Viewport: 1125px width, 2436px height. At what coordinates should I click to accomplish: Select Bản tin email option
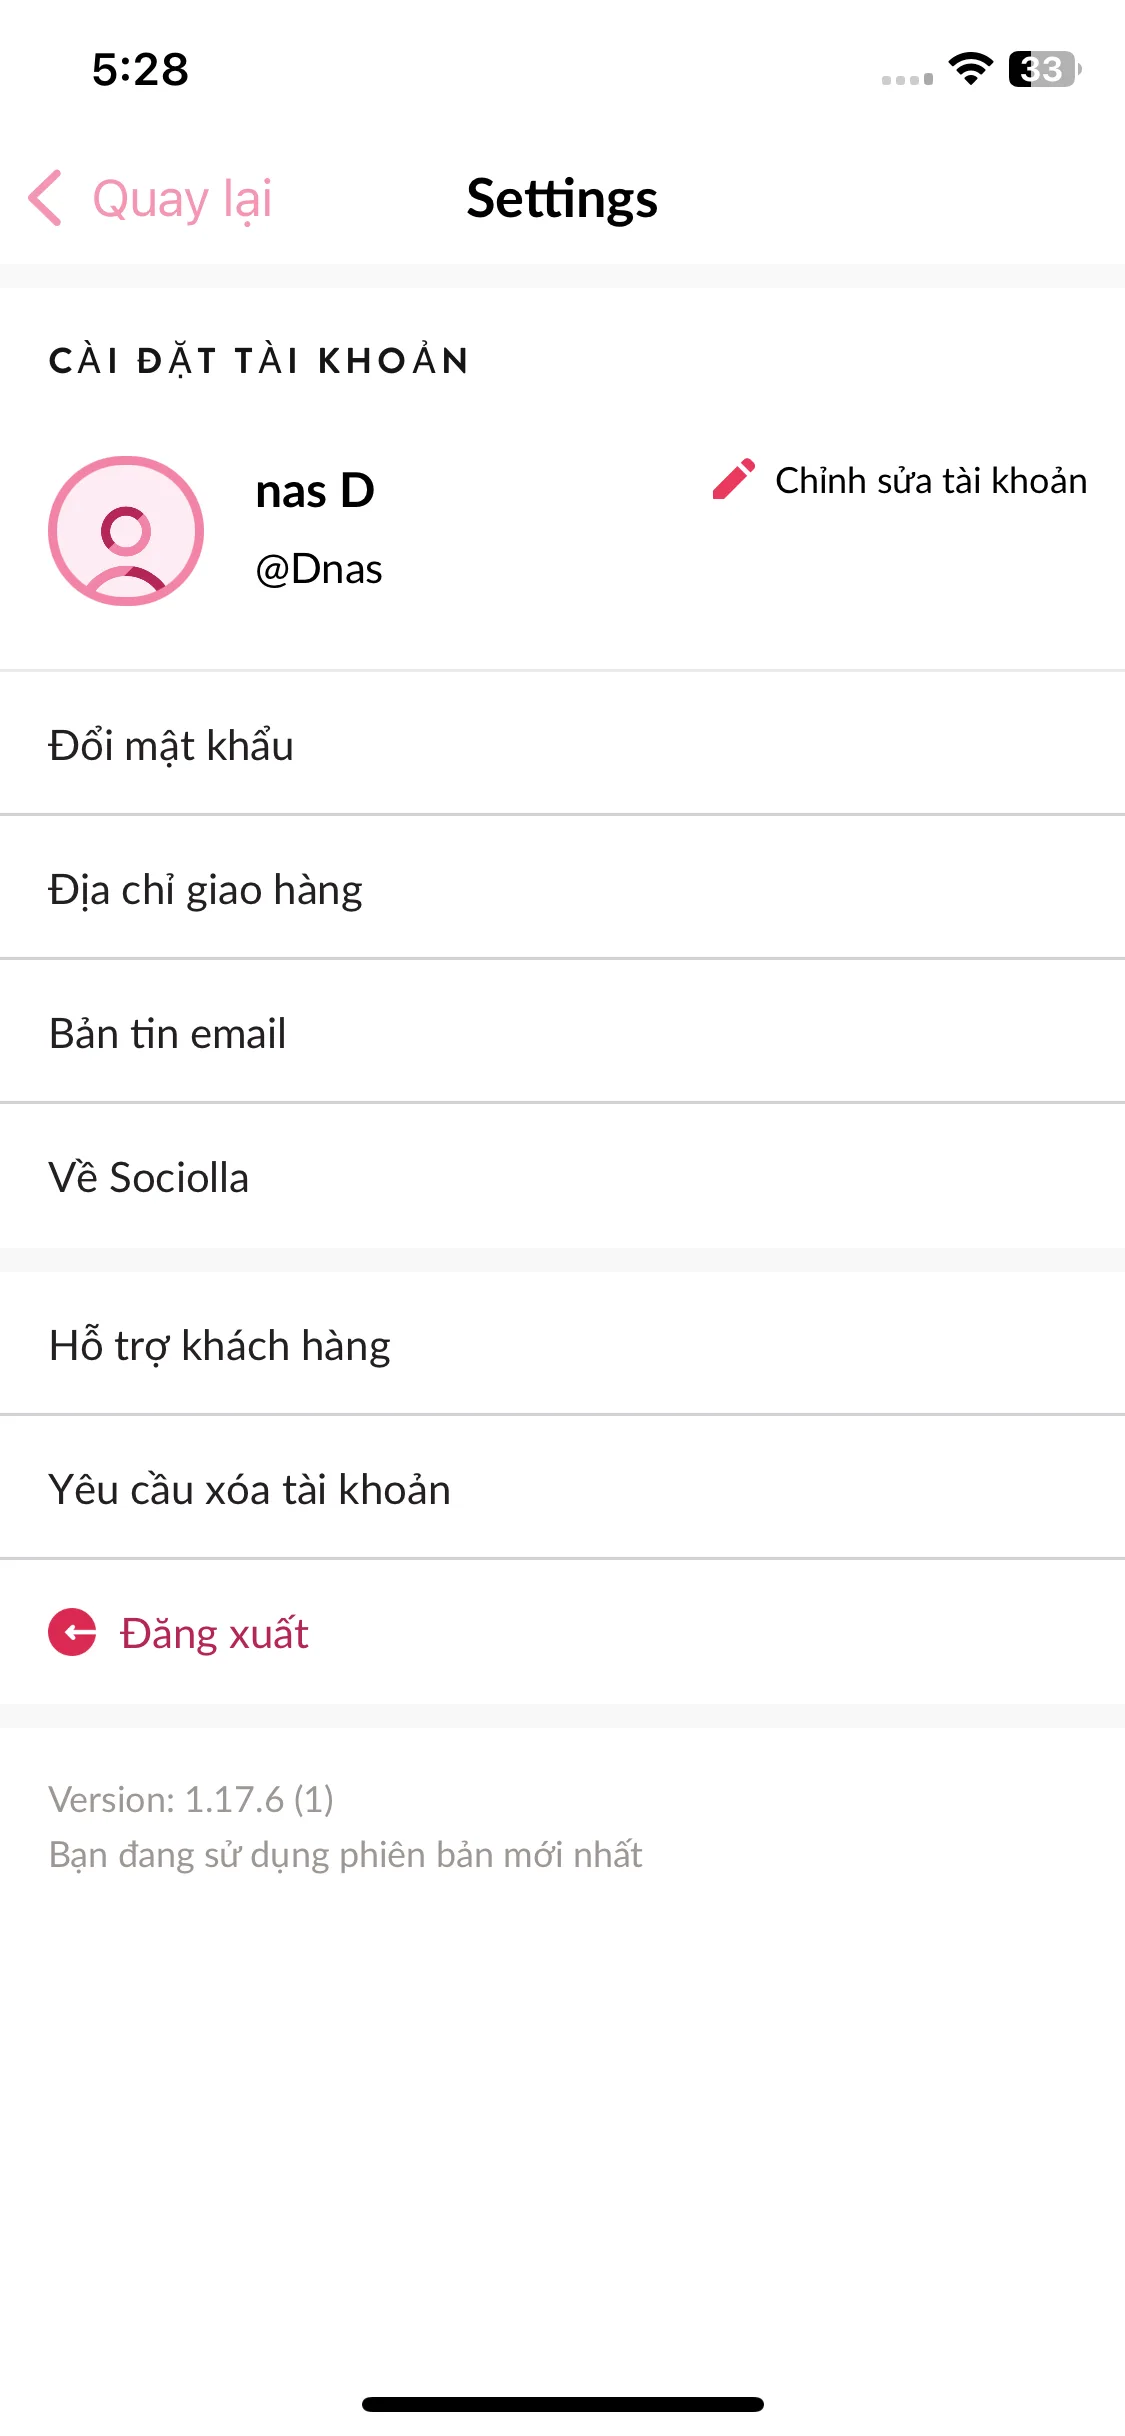[562, 1032]
